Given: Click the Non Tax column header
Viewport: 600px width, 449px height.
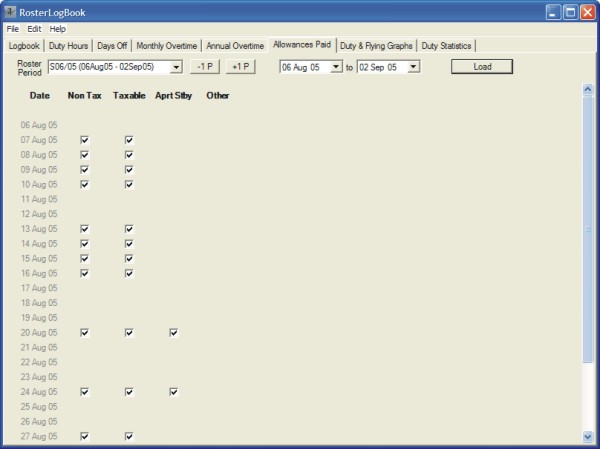Looking at the screenshot, I should (85, 96).
